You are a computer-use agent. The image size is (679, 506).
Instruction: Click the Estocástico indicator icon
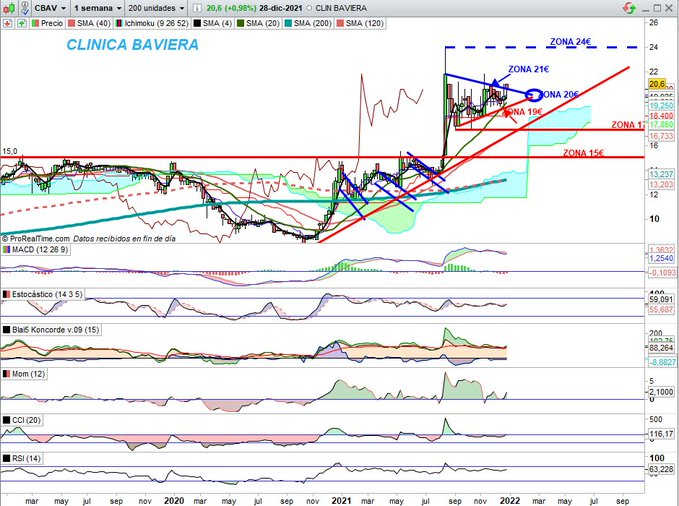[x=6, y=294]
